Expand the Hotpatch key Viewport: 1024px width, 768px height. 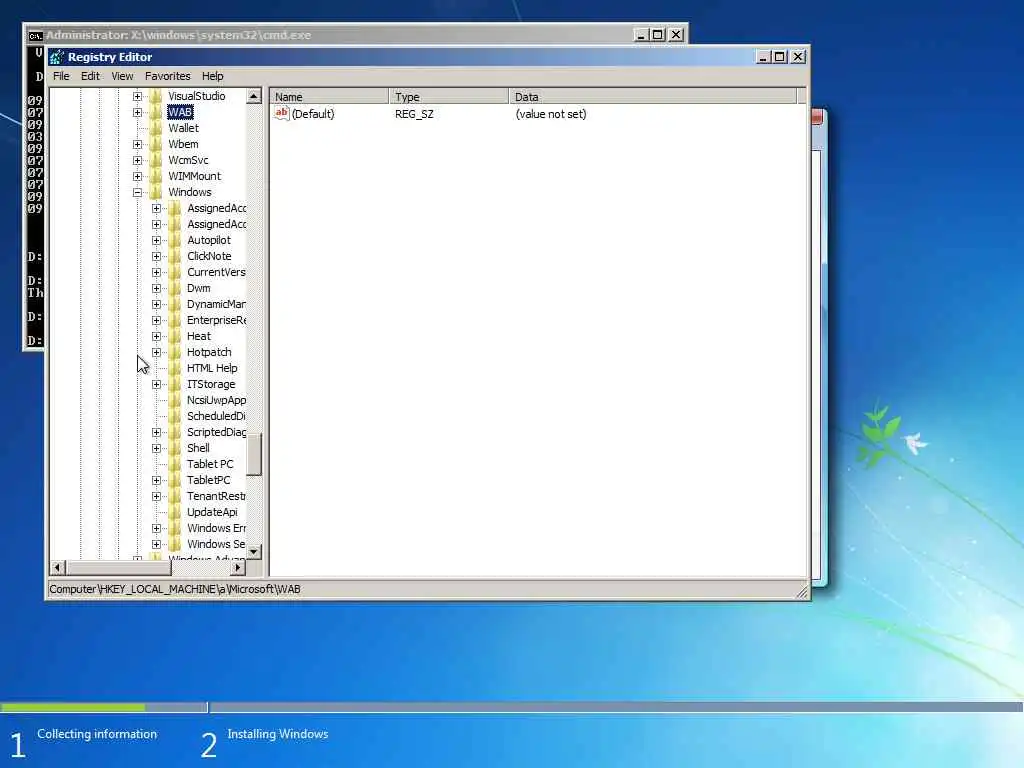pos(156,353)
